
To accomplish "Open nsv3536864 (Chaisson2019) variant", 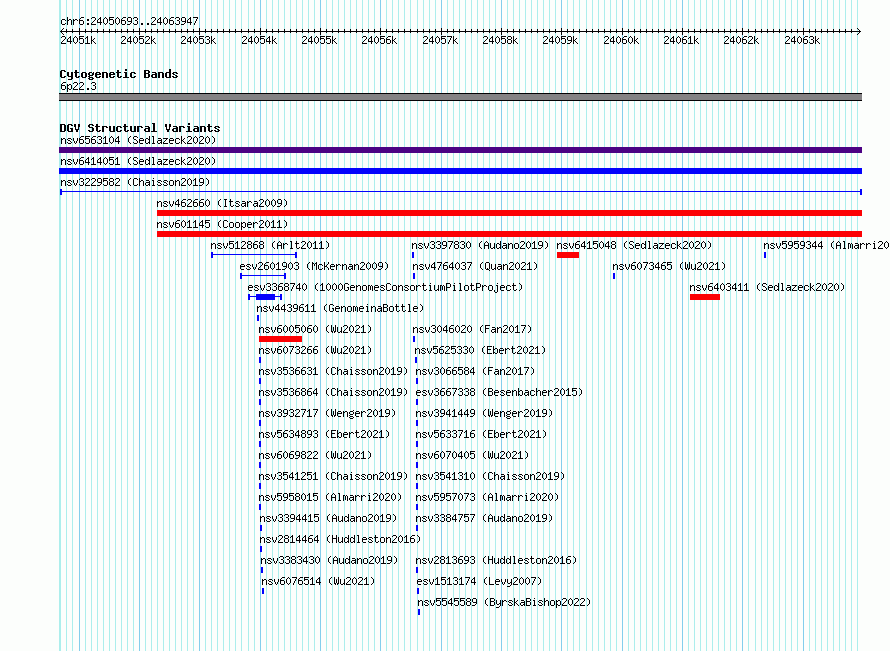I will pos(333,392).
